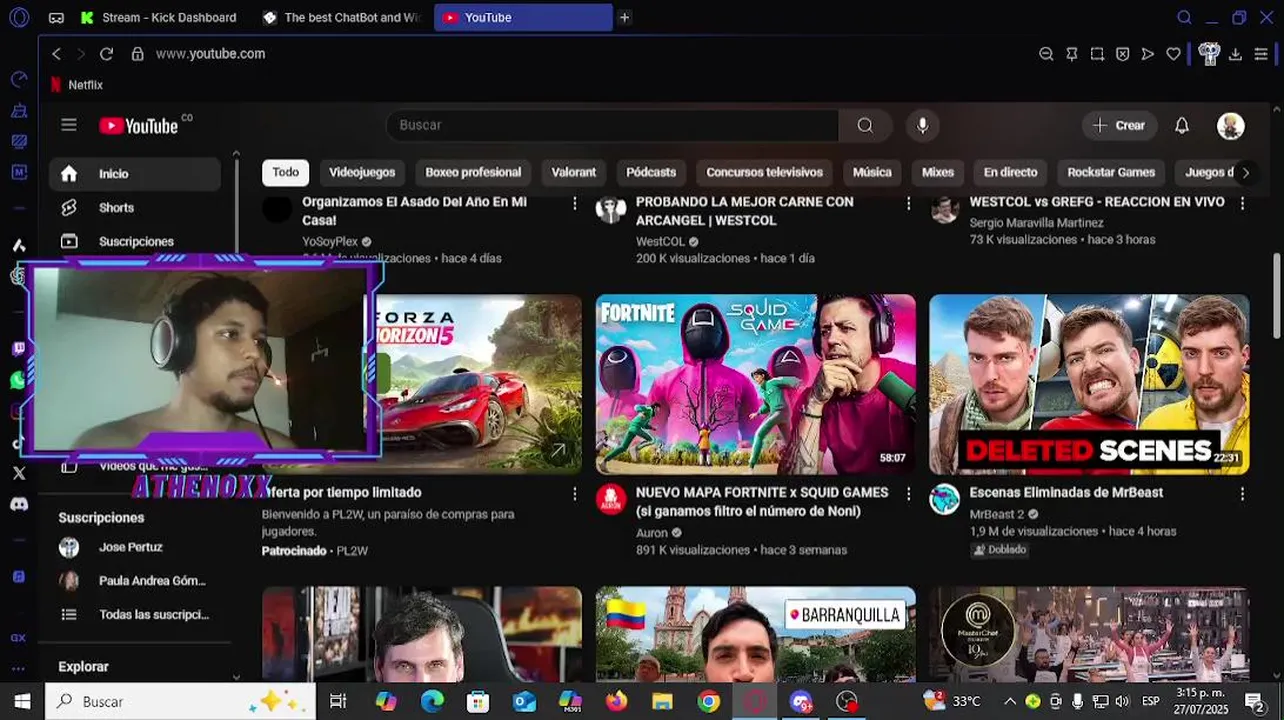Image resolution: width=1284 pixels, height=720 pixels.
Task: Select the En directo filter chip
Action: click(x=1011, y=172)
